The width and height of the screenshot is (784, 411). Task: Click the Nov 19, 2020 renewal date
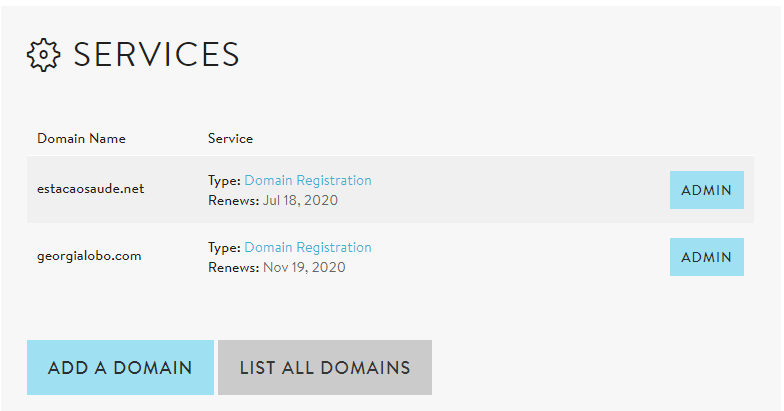pyautogui.click(x=304, y=267)
